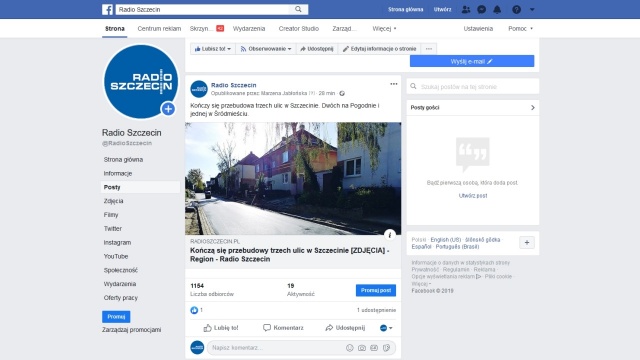Click the 1 udostępnienie link
This screenshot has width=640, height=360.
click(x=376, y=310)
